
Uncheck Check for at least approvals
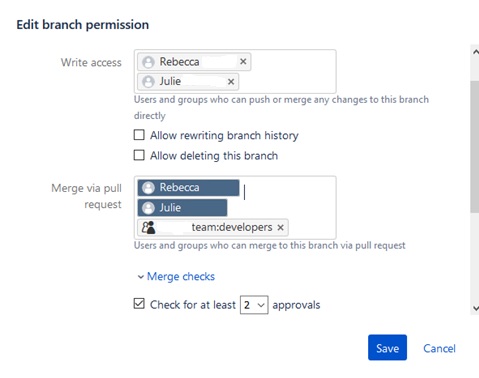tap(139, 304)
